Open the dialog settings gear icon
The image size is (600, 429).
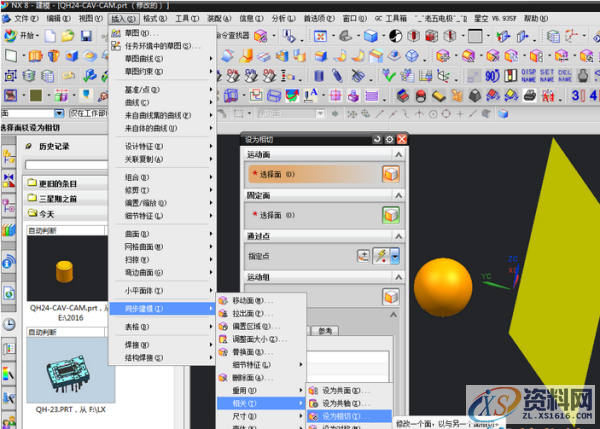point(389,139)
